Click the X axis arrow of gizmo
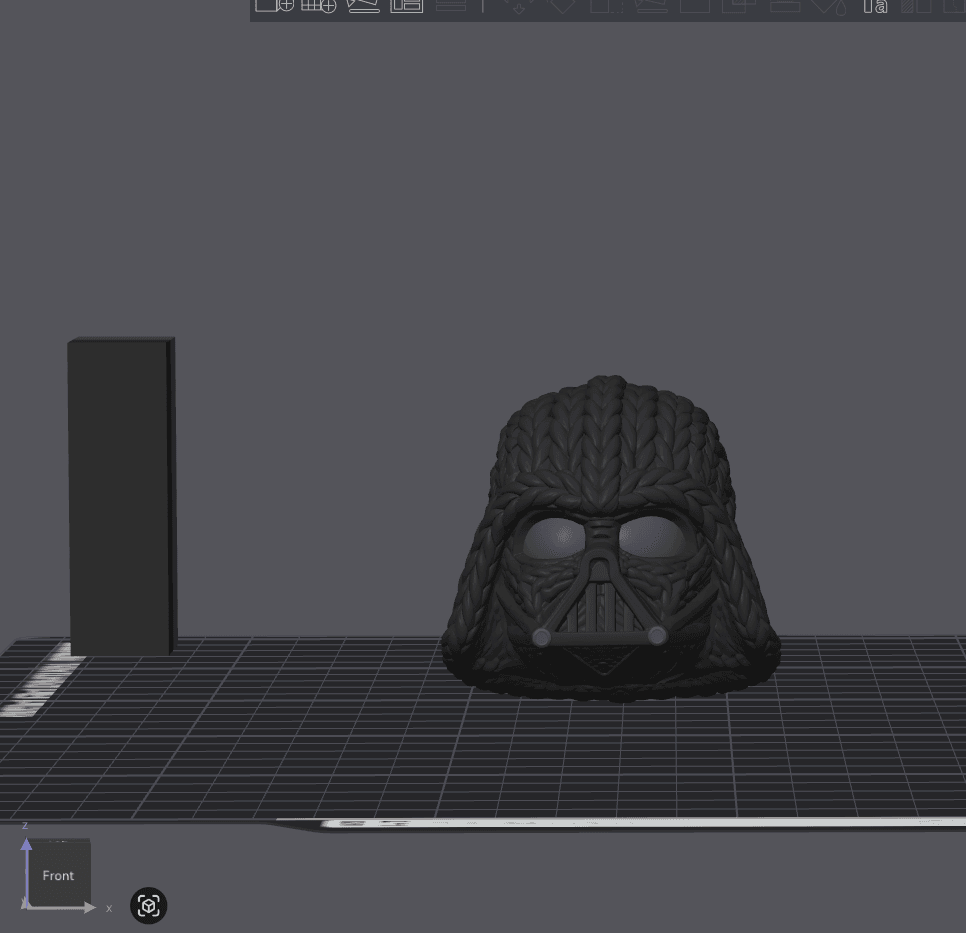Screen dimensions: 966x933 (89, 907)
